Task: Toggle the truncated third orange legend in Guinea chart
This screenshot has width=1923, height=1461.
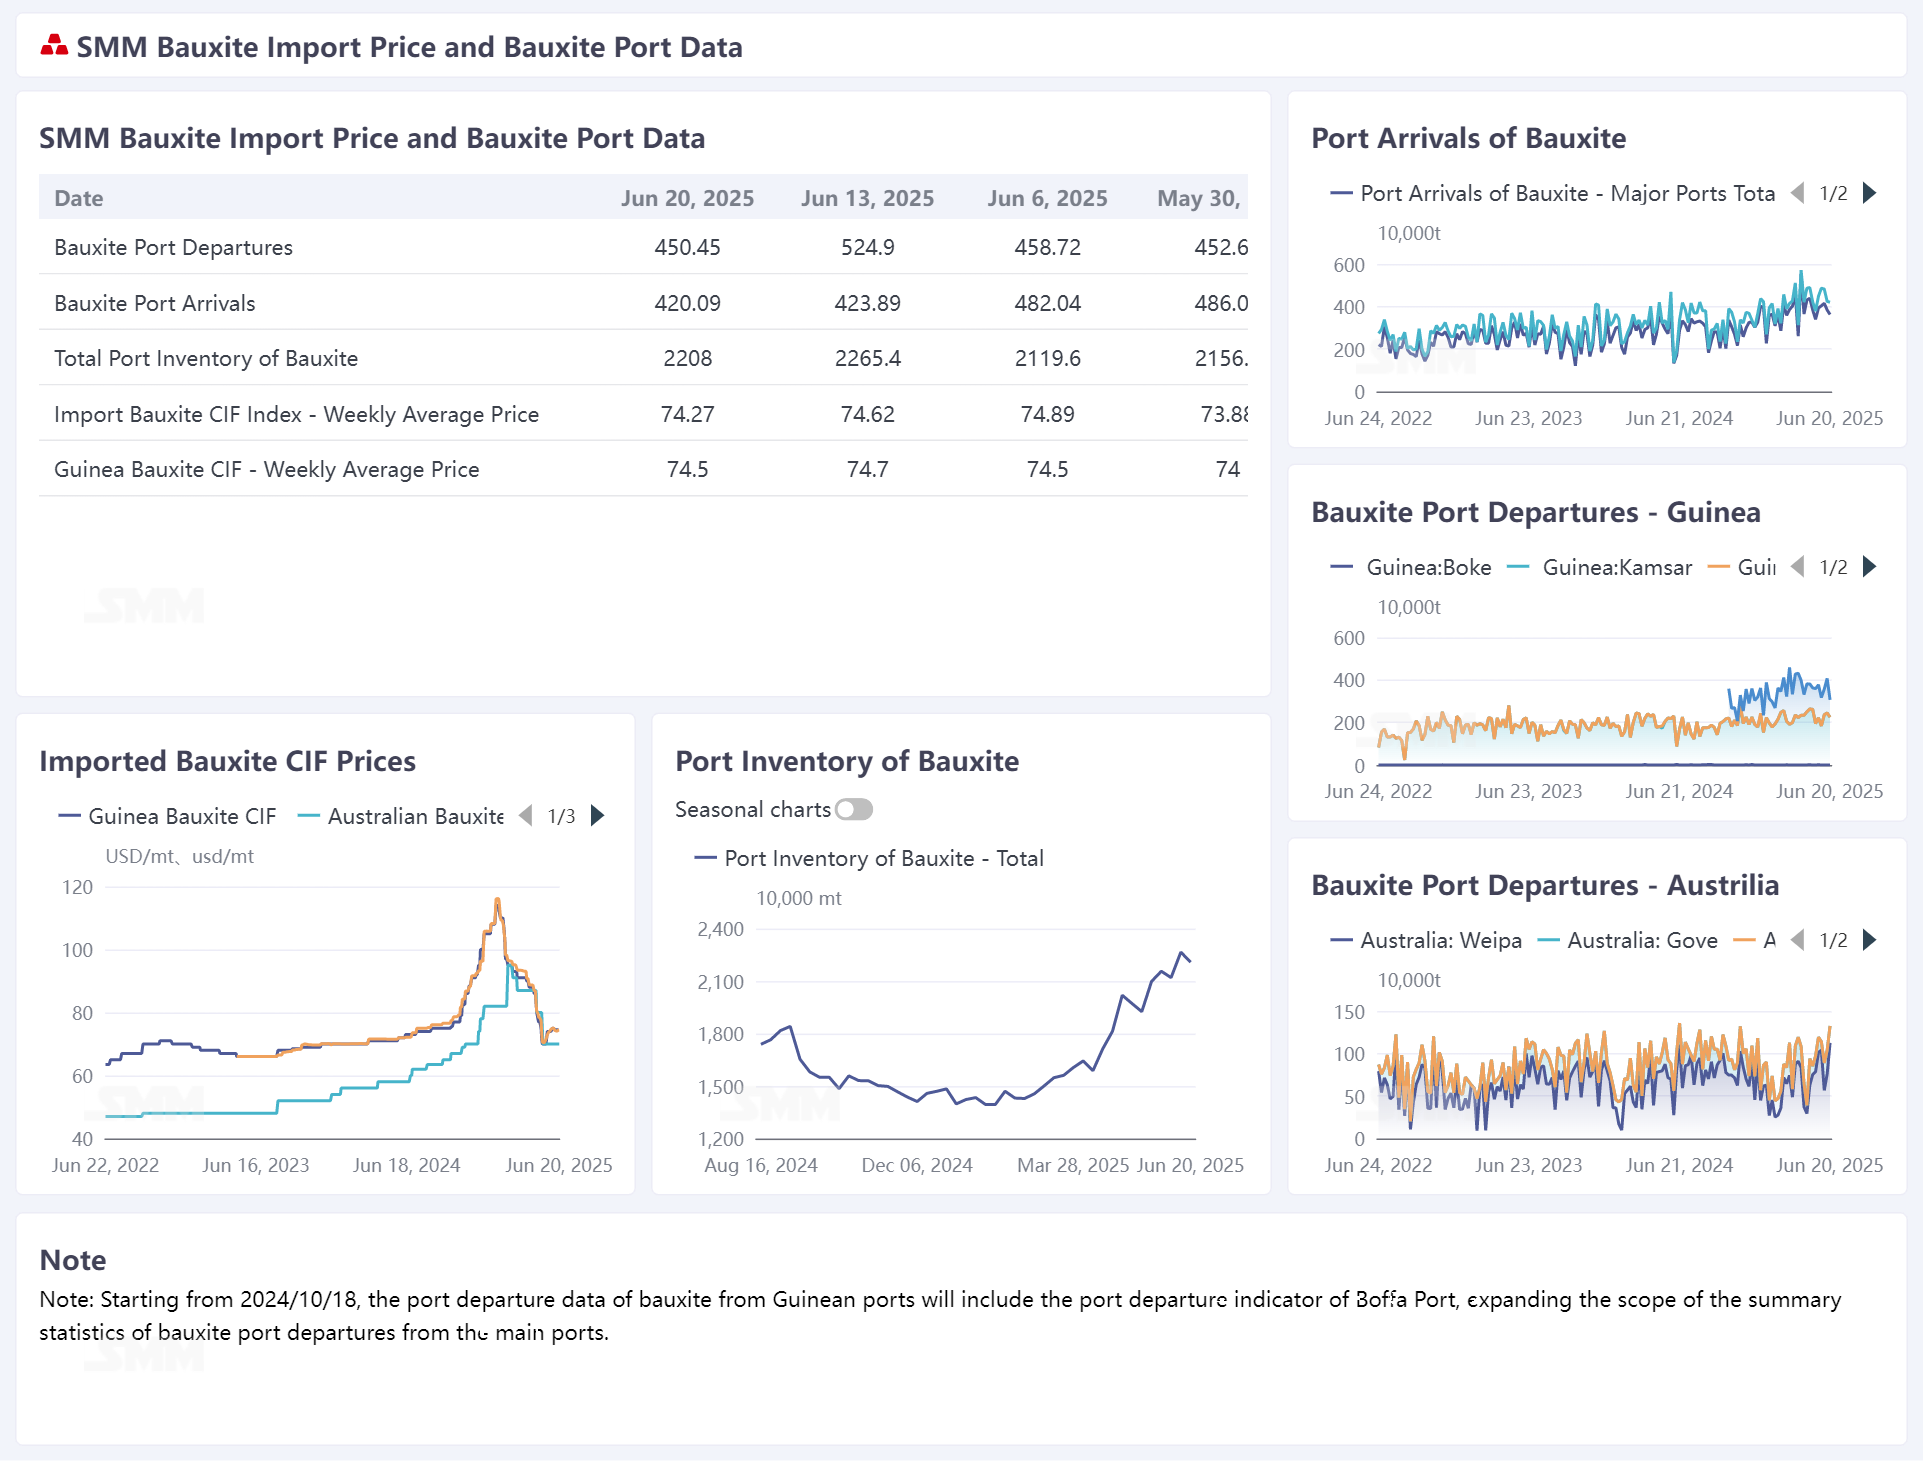Action: (x=1742, y=567)
